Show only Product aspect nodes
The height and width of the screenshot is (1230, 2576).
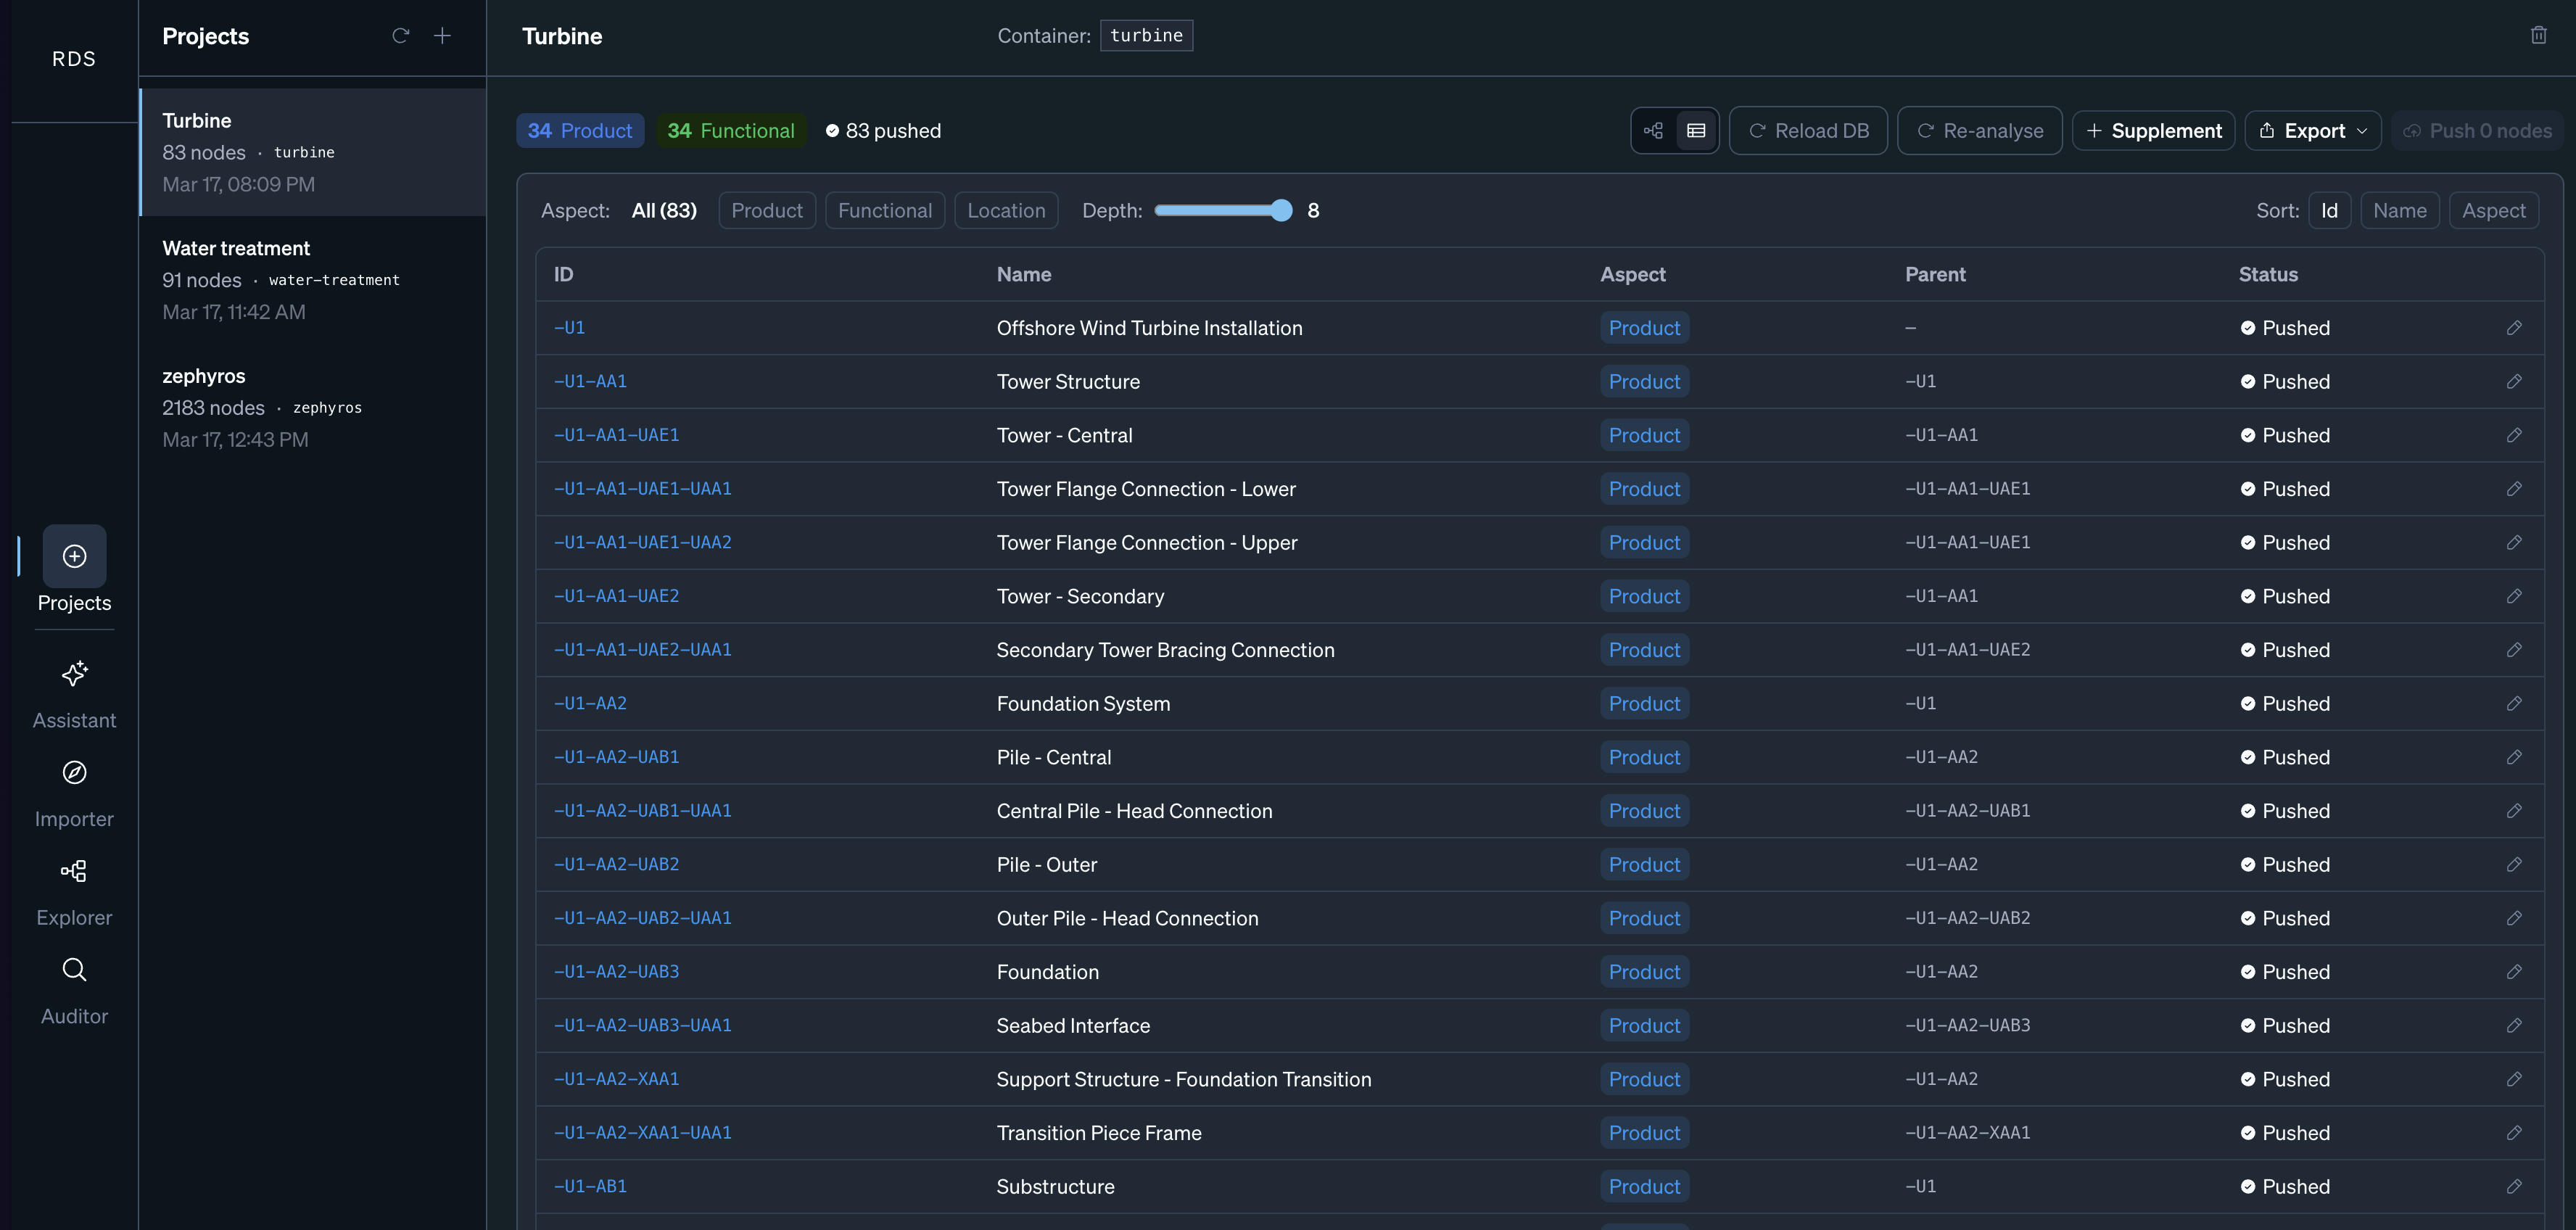pyautogui.click(x=767, y=210)
